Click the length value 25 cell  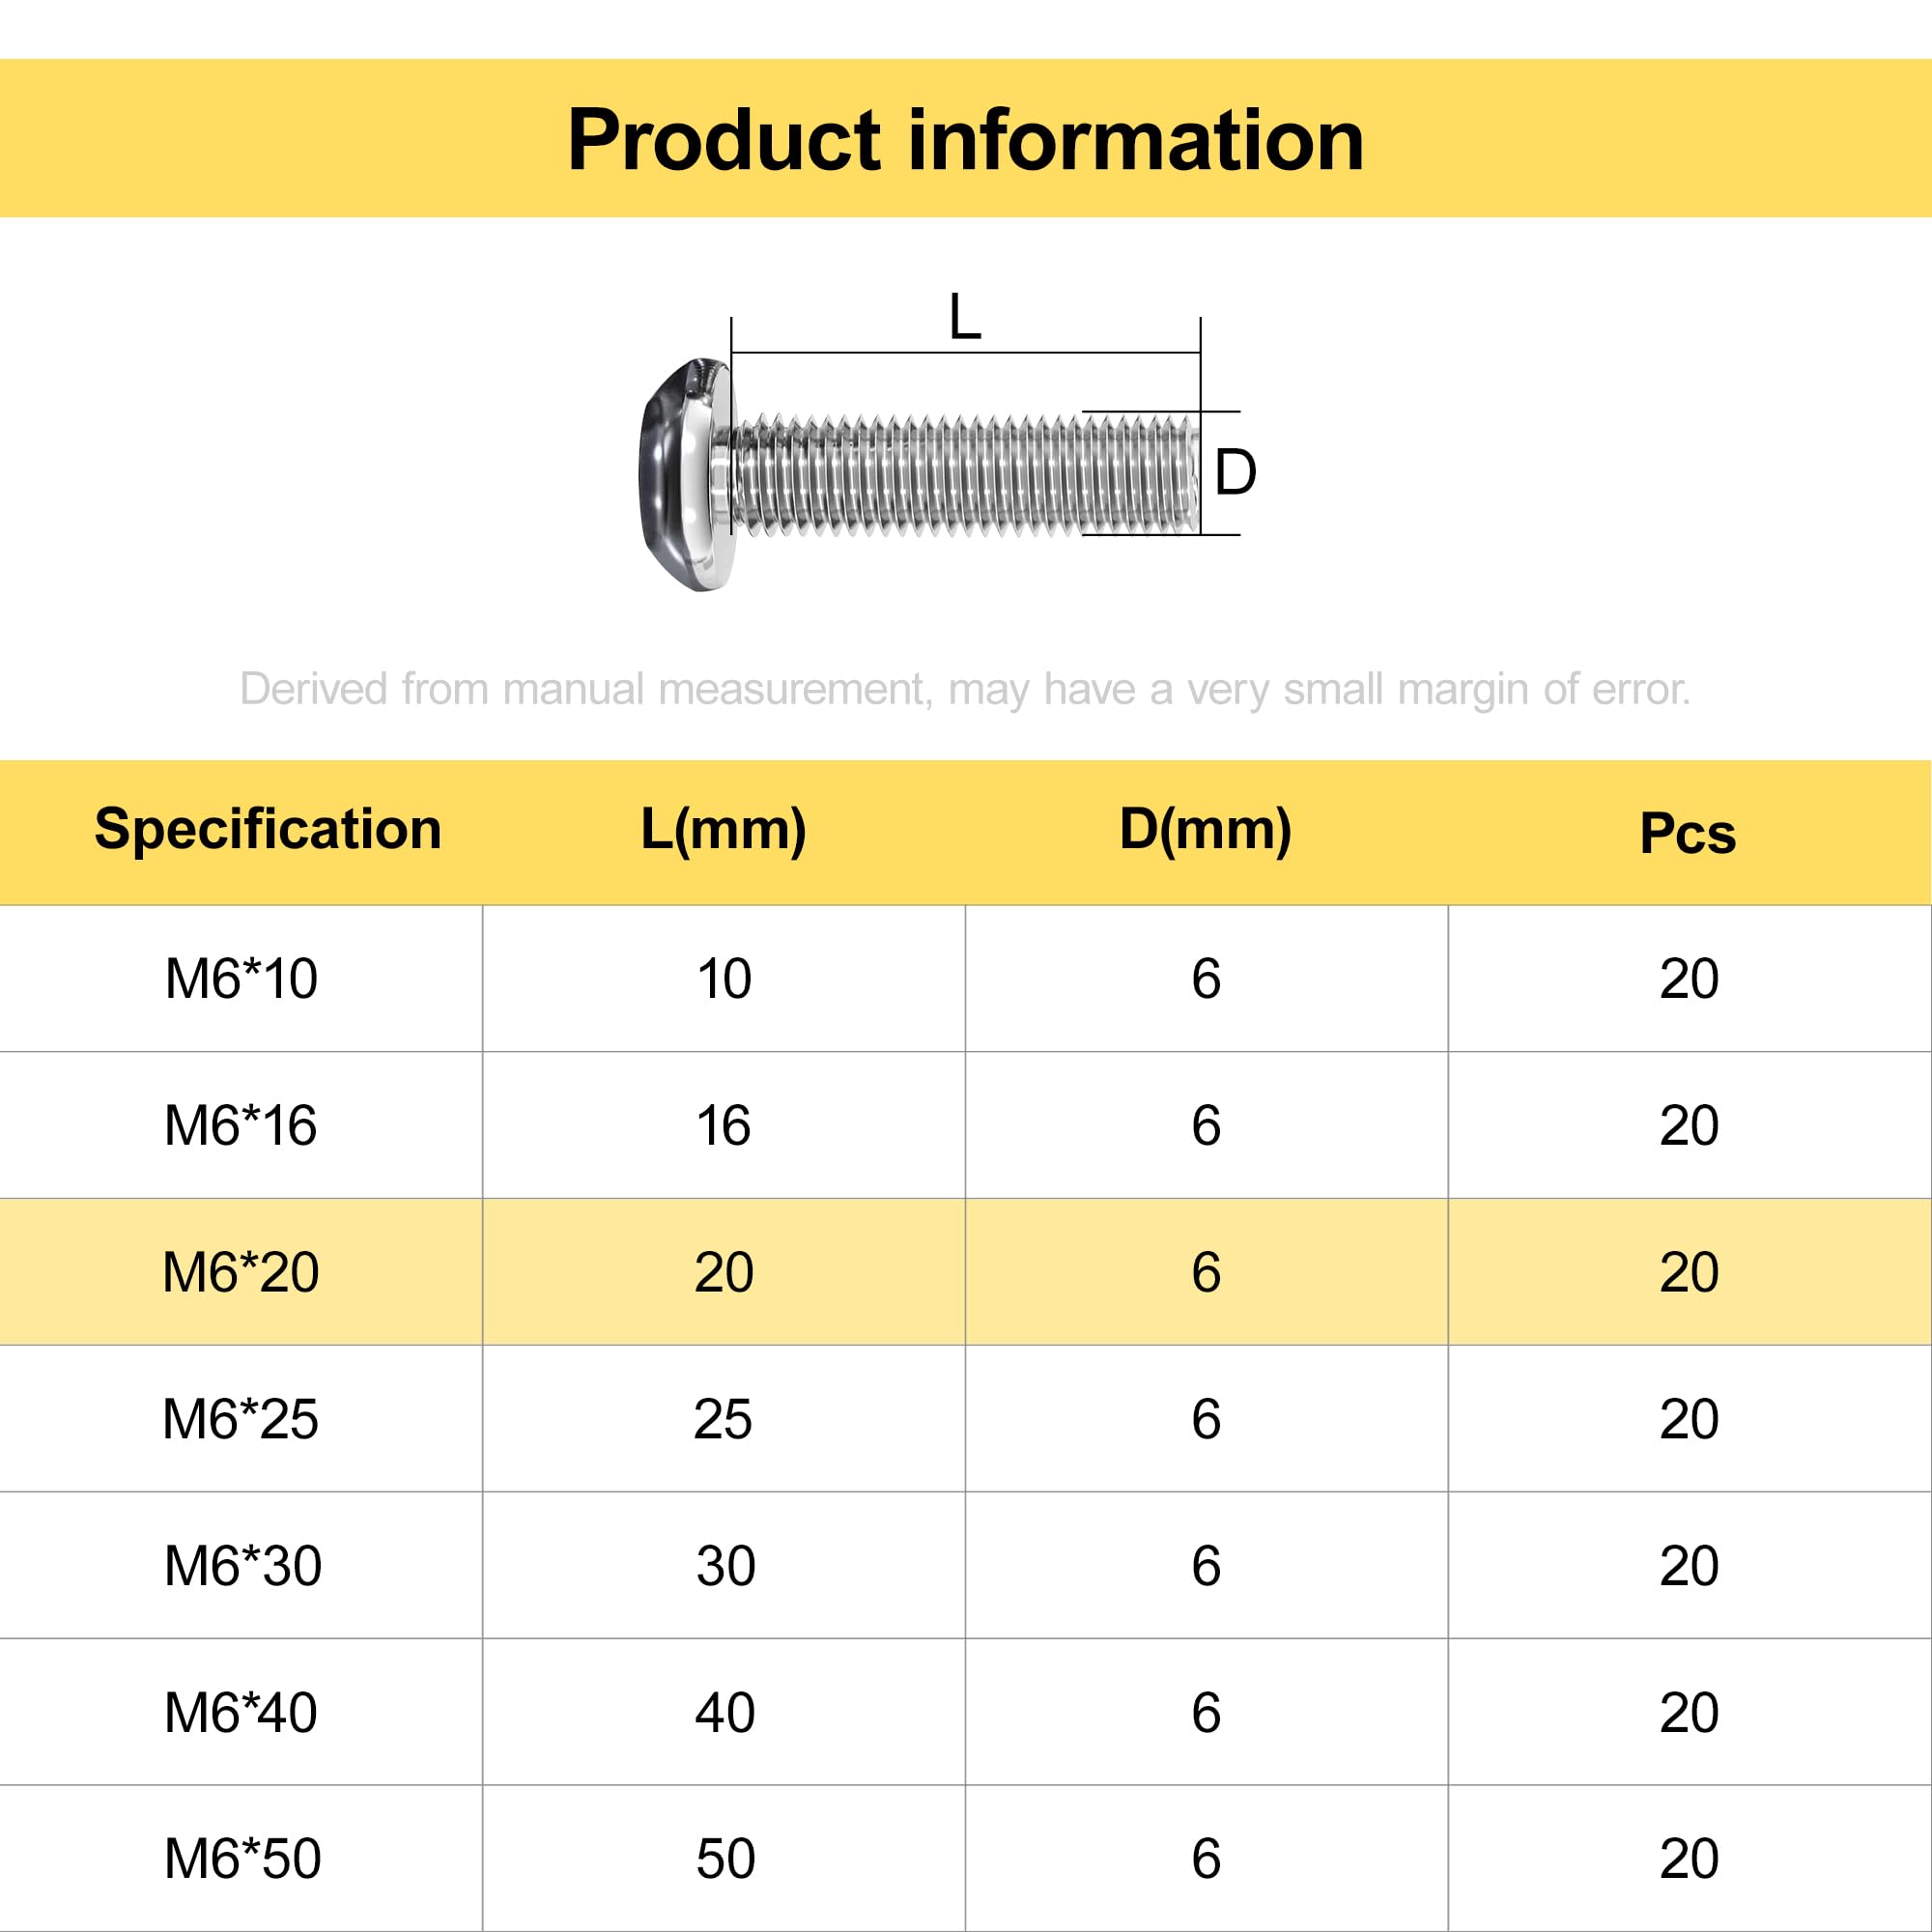(x=724, y=1419)
